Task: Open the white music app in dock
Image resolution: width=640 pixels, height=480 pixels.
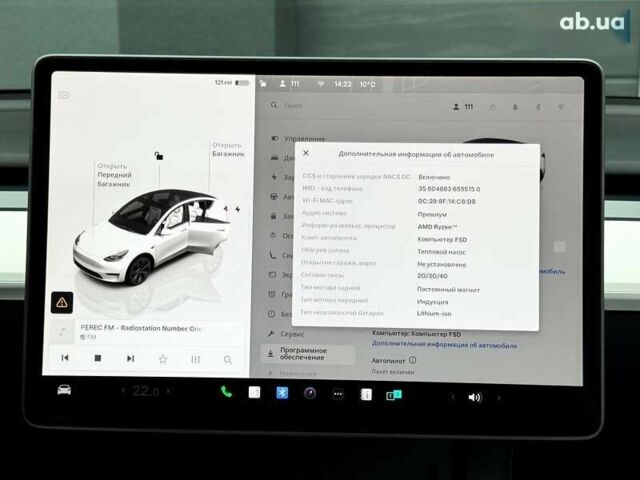Action: coord(254,392)
